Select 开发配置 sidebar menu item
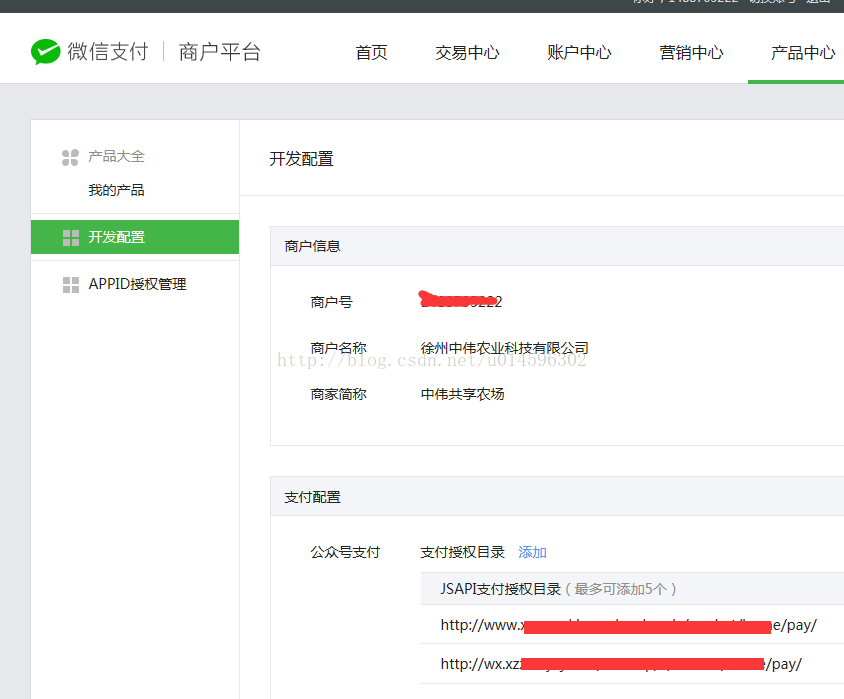 coord(135,237)
